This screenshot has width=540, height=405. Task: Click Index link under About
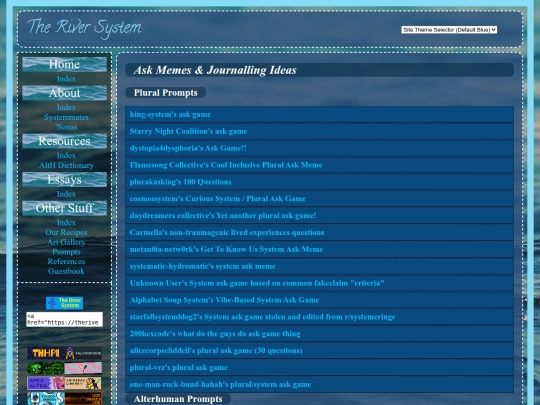[66, 107]
